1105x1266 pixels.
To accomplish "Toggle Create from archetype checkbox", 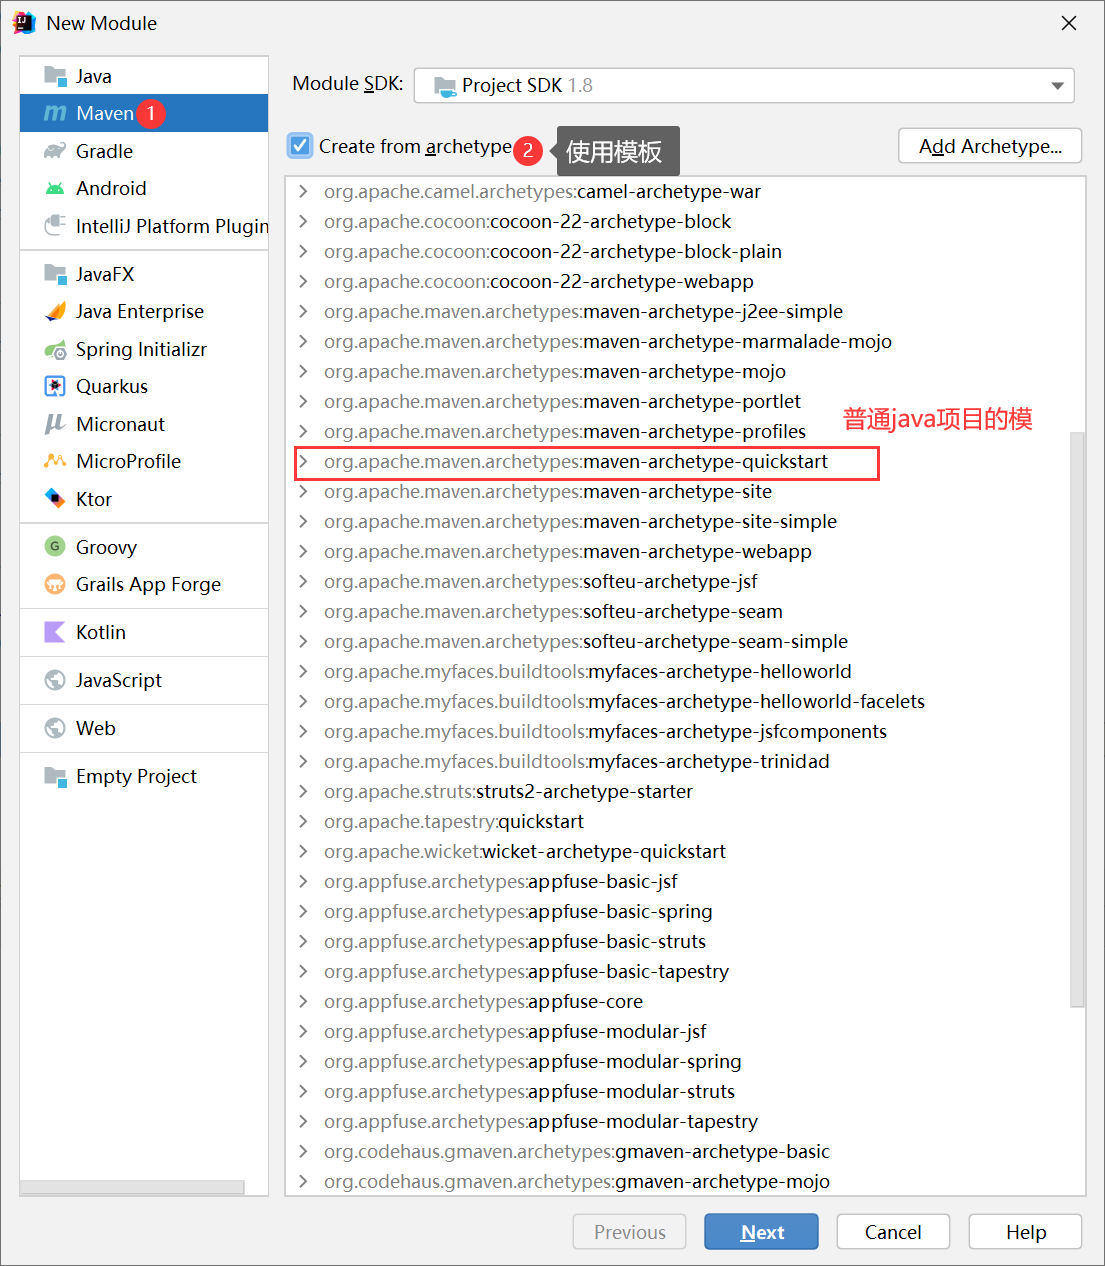I will 300,146.
